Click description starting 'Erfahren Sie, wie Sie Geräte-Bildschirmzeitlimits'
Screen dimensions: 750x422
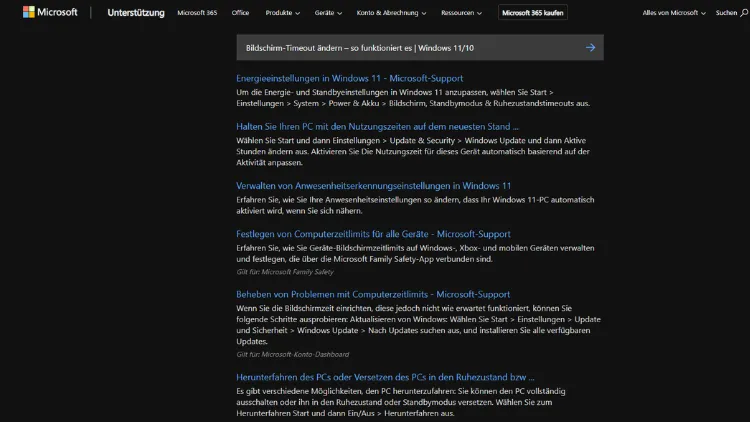click(x=415, y=254)
